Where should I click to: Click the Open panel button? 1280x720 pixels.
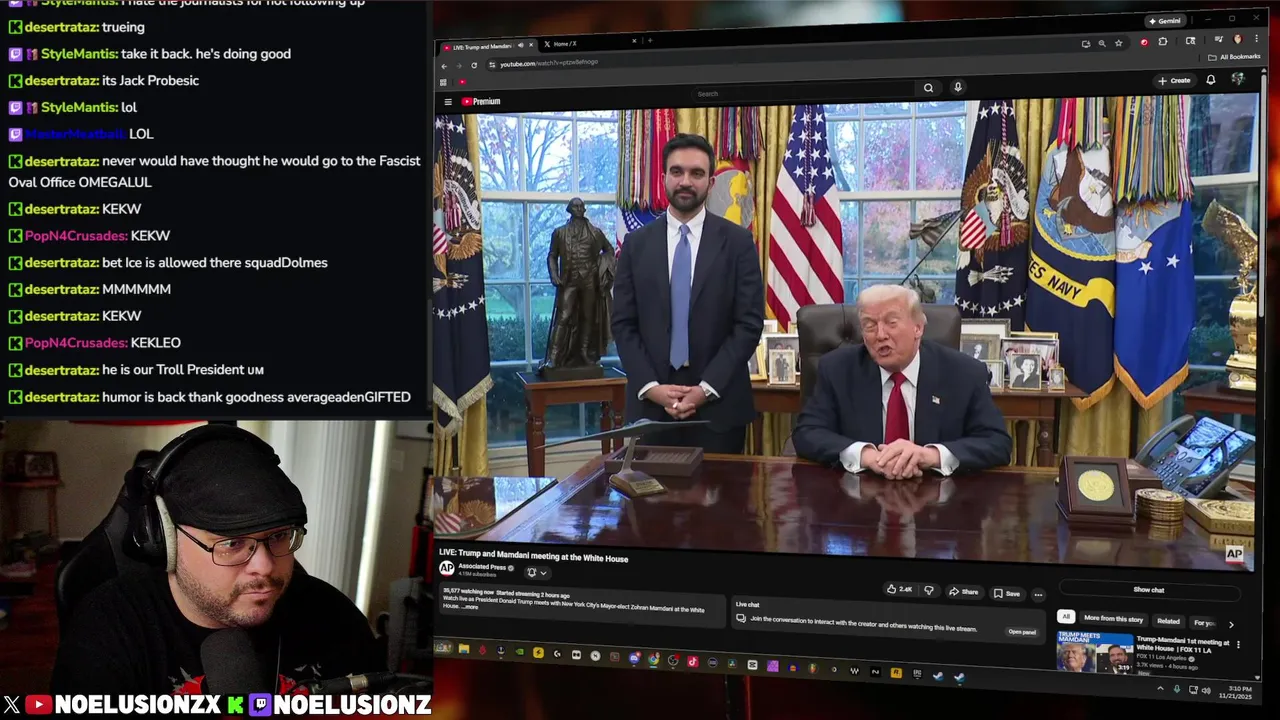click(1022, 632)
